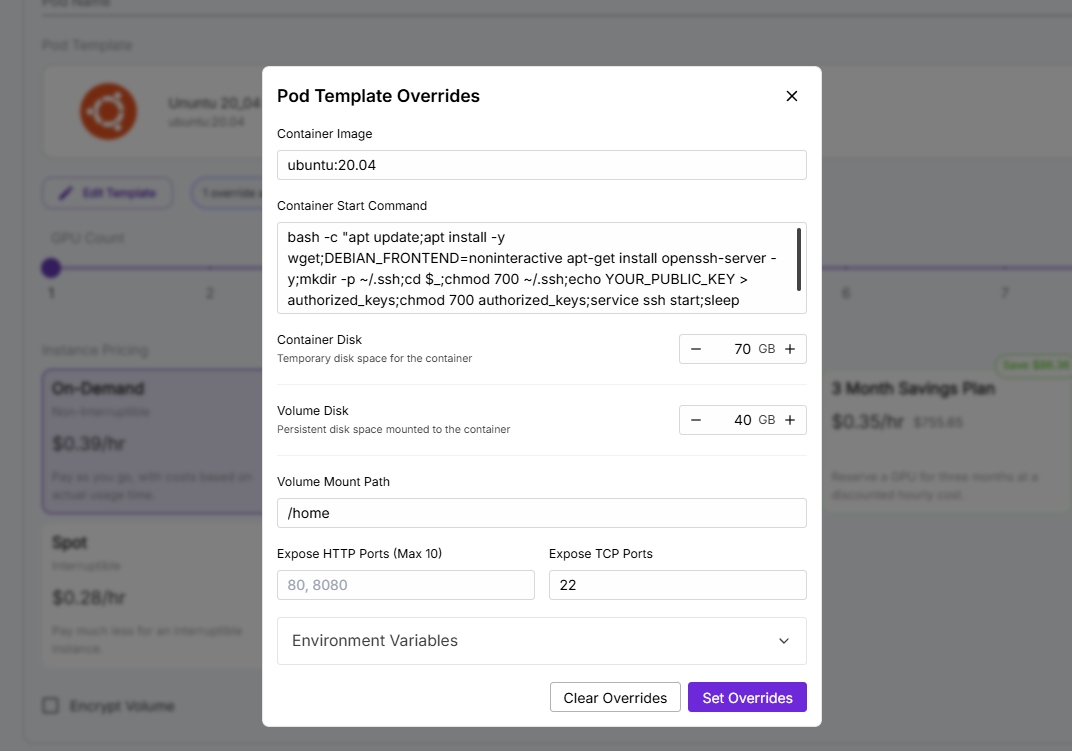Increase Volume Disk size with plus
Viewport: 1072px width, 751px height.
(790, 420)
